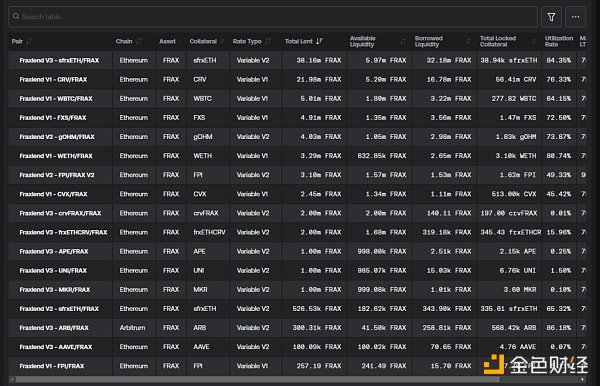Click the Collateral column header
The width and height of the screenshot is (600, 386).
[x=203, y=41]
